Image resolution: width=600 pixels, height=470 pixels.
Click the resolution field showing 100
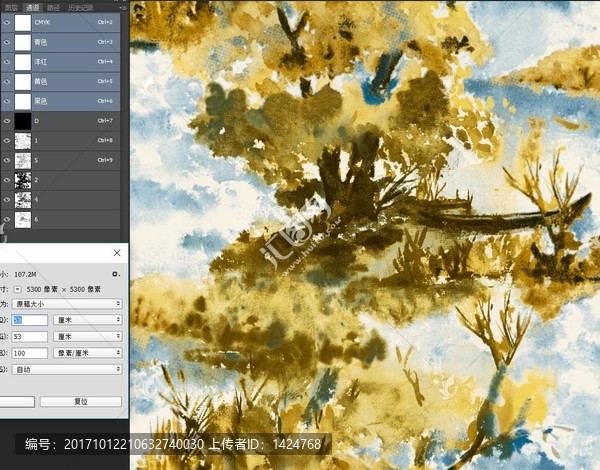(29, 353)
